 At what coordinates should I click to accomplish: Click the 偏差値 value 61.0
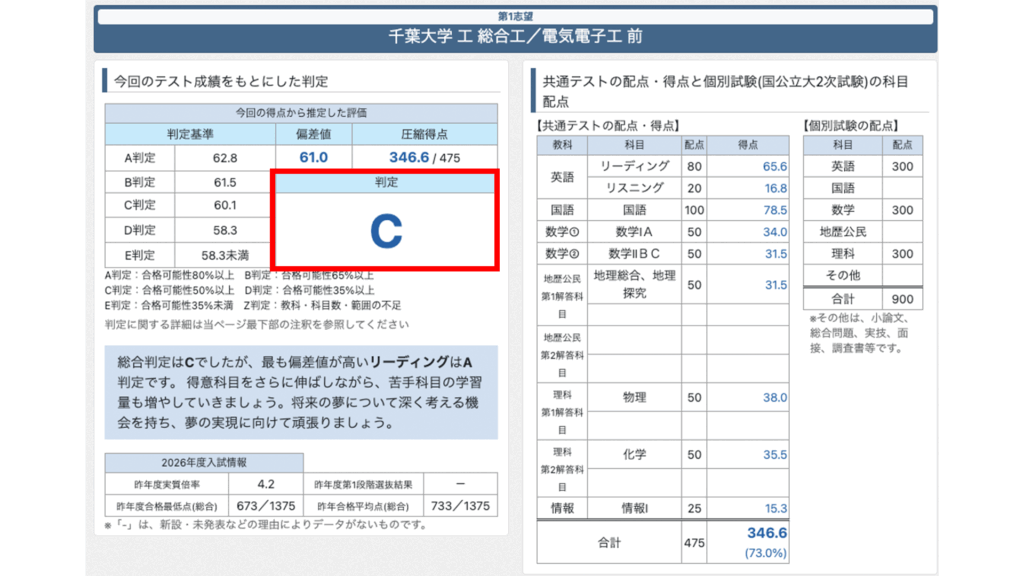click(x=313, y=158)
